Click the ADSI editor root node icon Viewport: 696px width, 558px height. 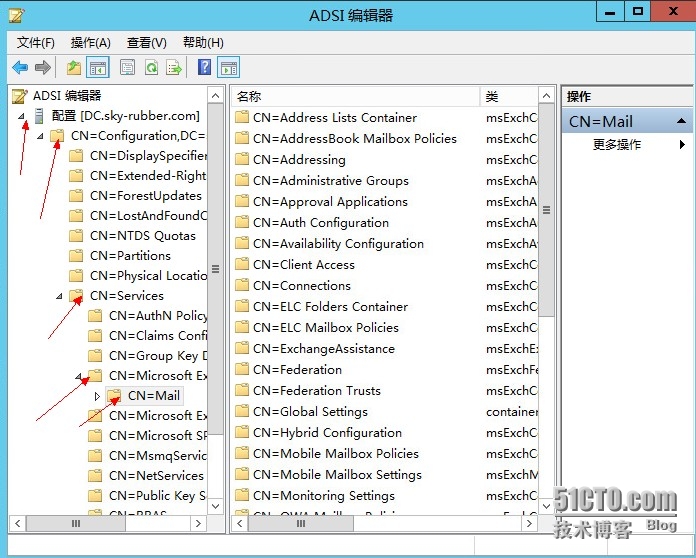tap(20, 96)
